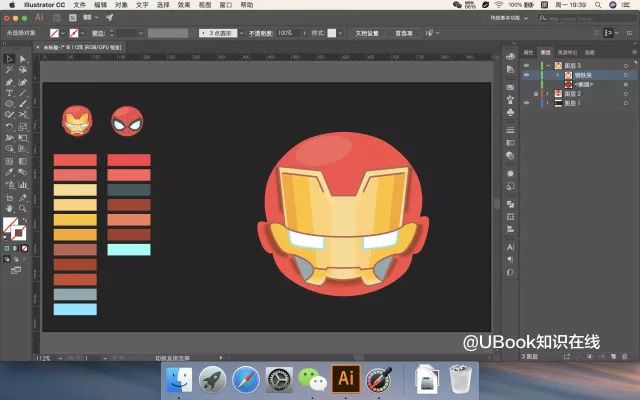640x400 pixels.
Task: Select the Free Transform tool
Action: [23, 138]
